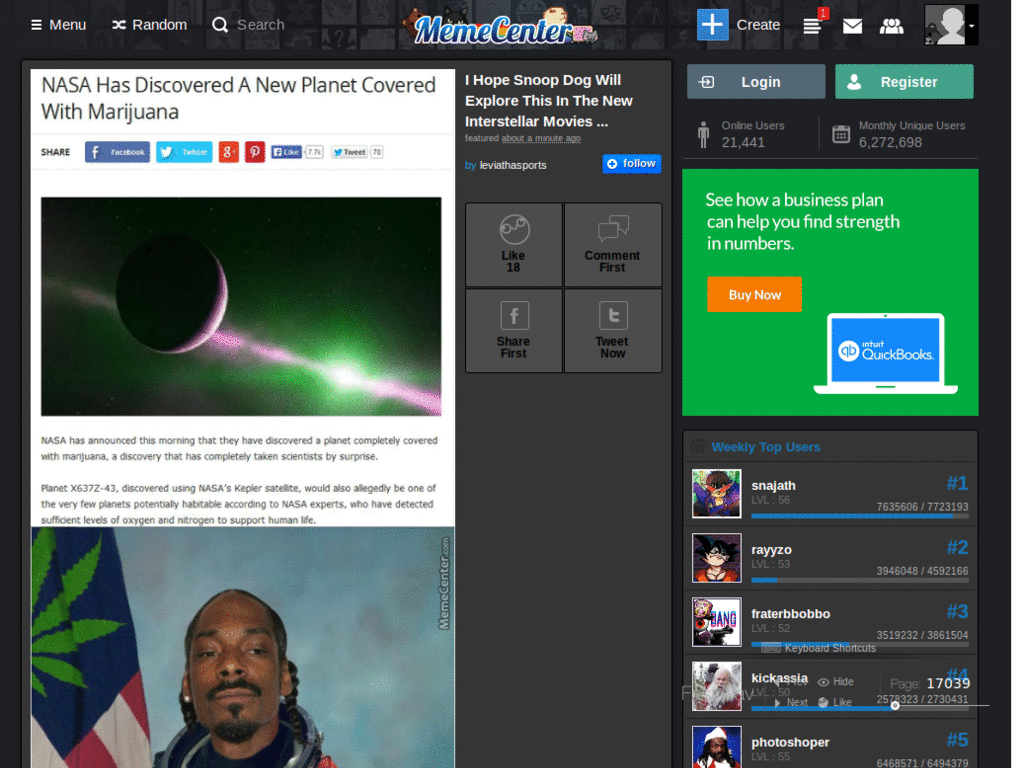Screen dimensions: 1024x768
Task: Click the Login button
Action: [756, 82]
